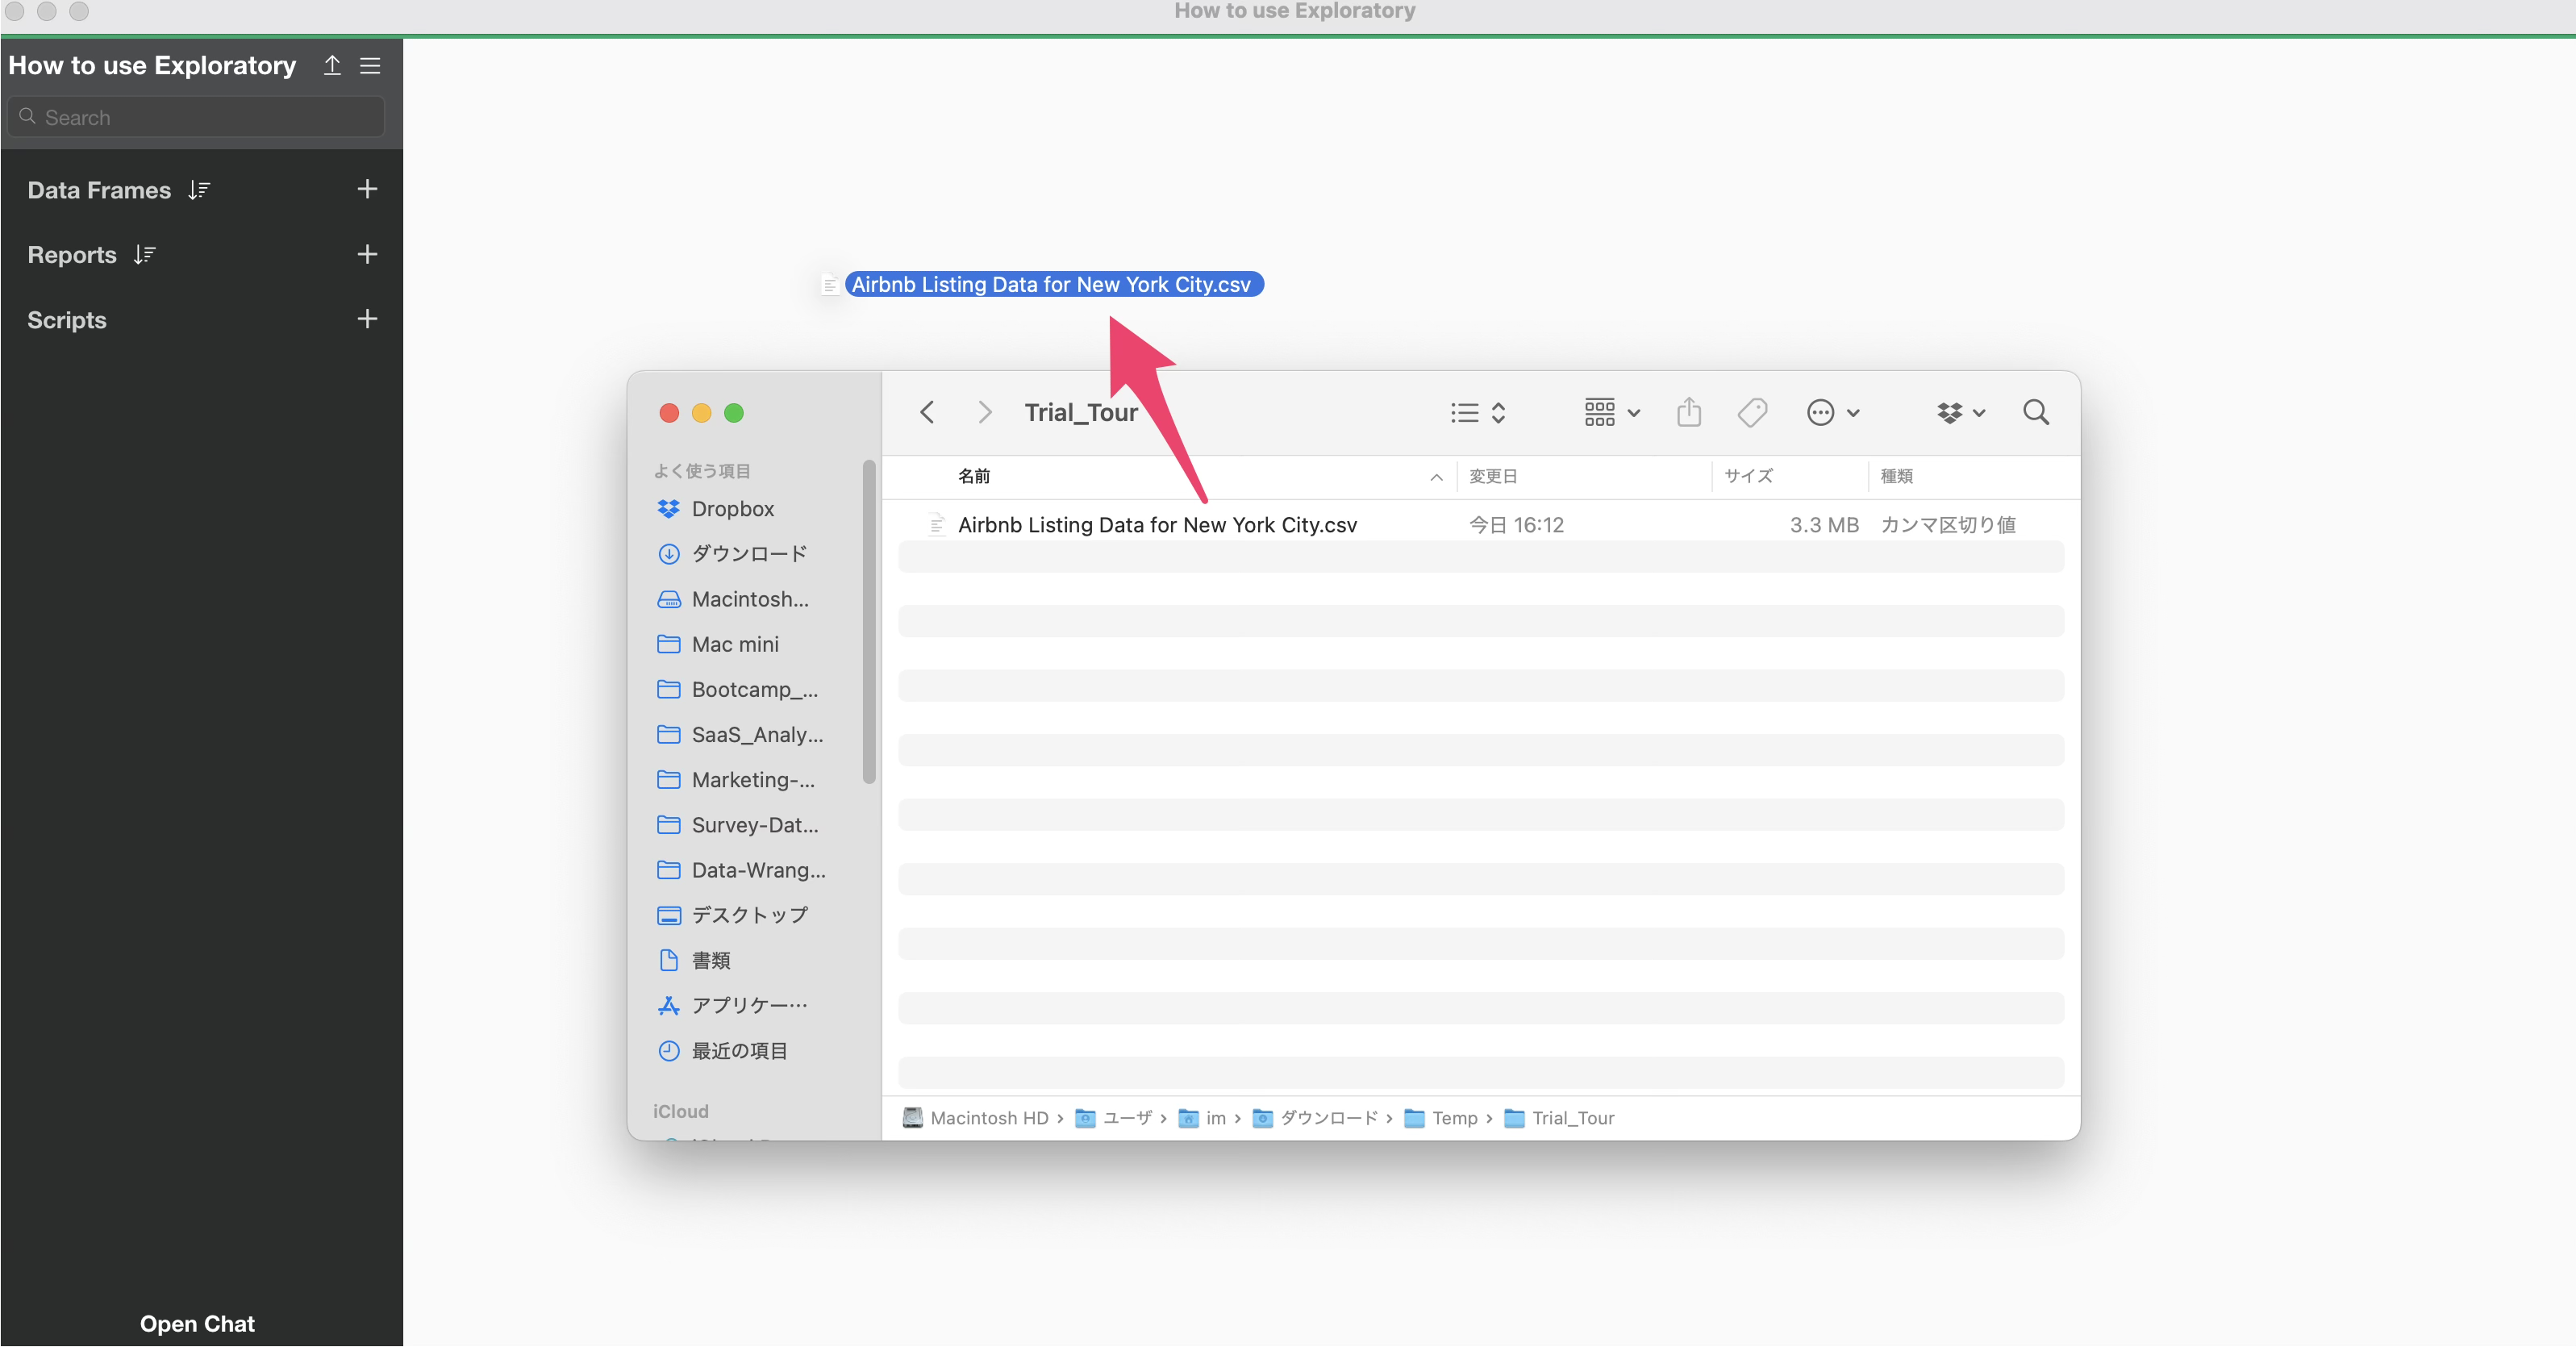2576x1347 pixels.
Task: Click 今日 16:12 modified date cell
Action: point(1516,525)
